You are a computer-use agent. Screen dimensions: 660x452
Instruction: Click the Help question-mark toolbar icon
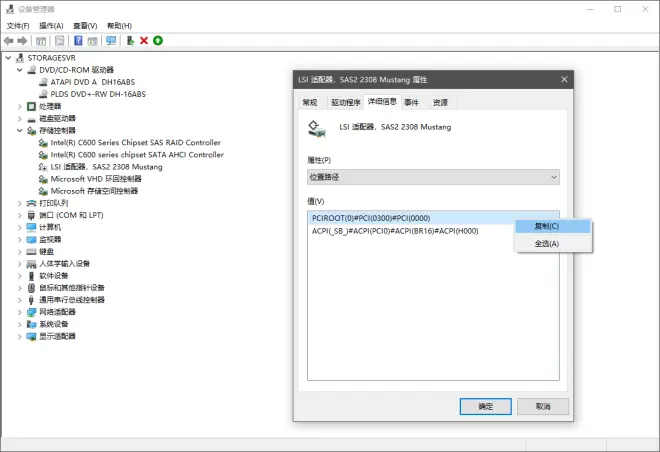pos(78,41)
